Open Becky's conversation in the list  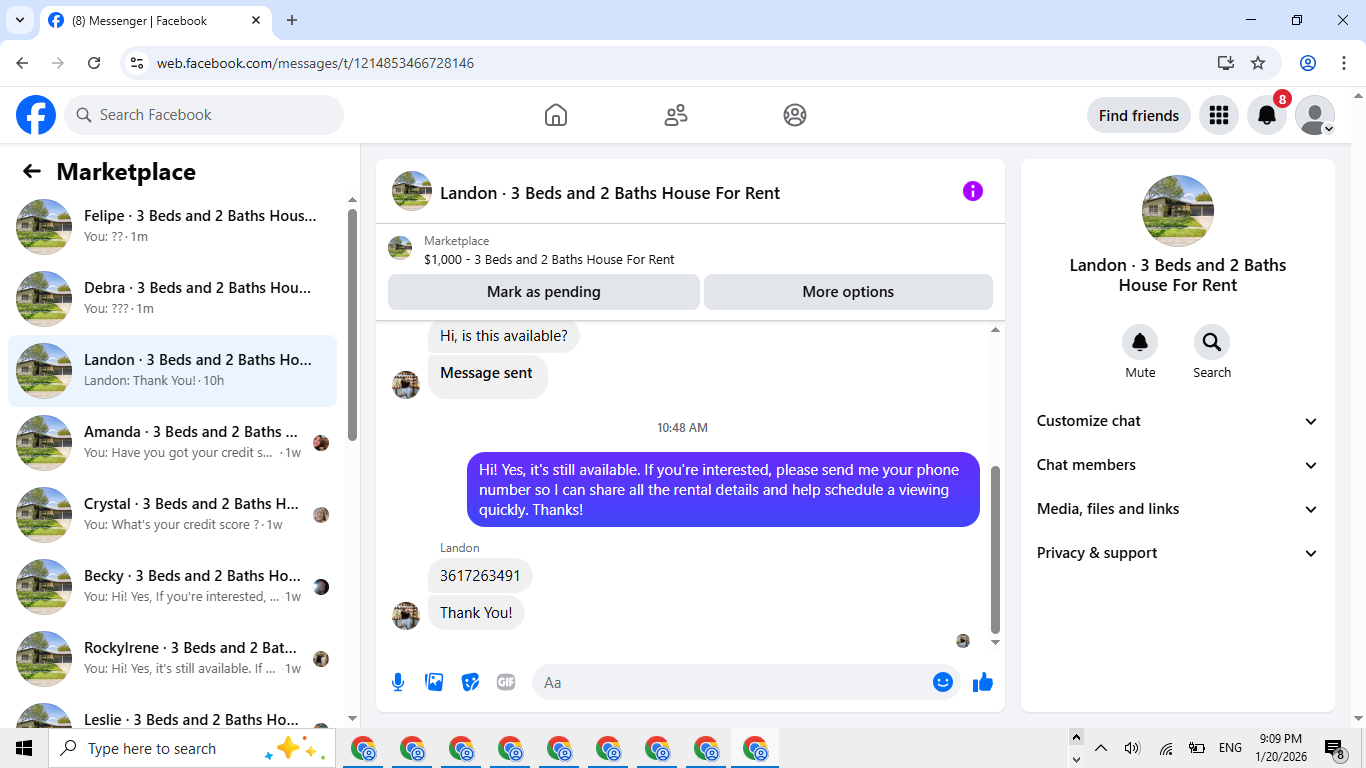click(x=173, y=586)
